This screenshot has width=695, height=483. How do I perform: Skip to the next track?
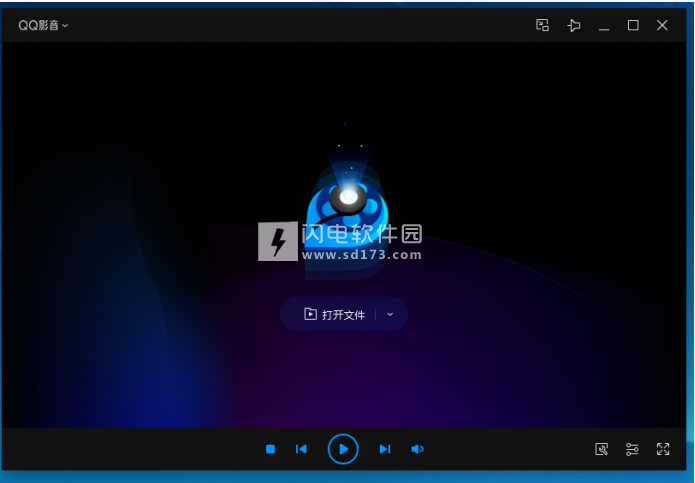tap(385, 449)
